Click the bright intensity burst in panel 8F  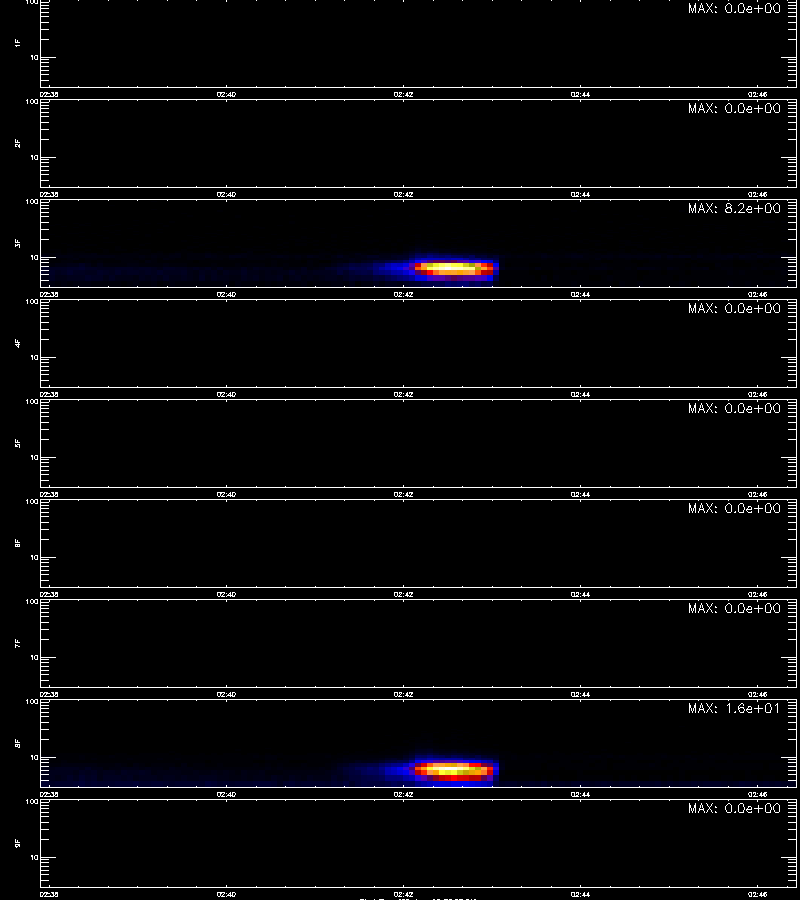click(455, 769)
